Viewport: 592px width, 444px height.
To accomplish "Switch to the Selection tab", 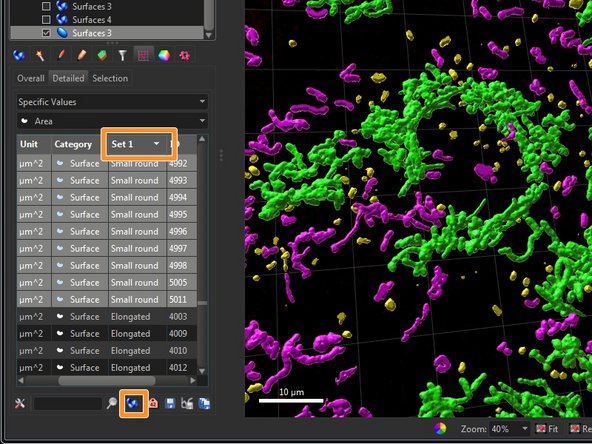I will pos(110,79).
